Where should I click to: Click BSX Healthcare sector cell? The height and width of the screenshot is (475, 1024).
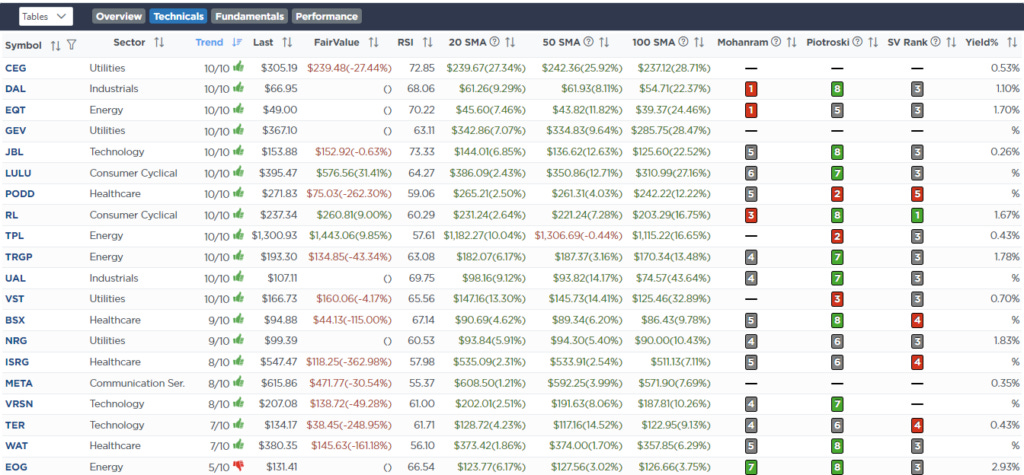pos(115,320)
